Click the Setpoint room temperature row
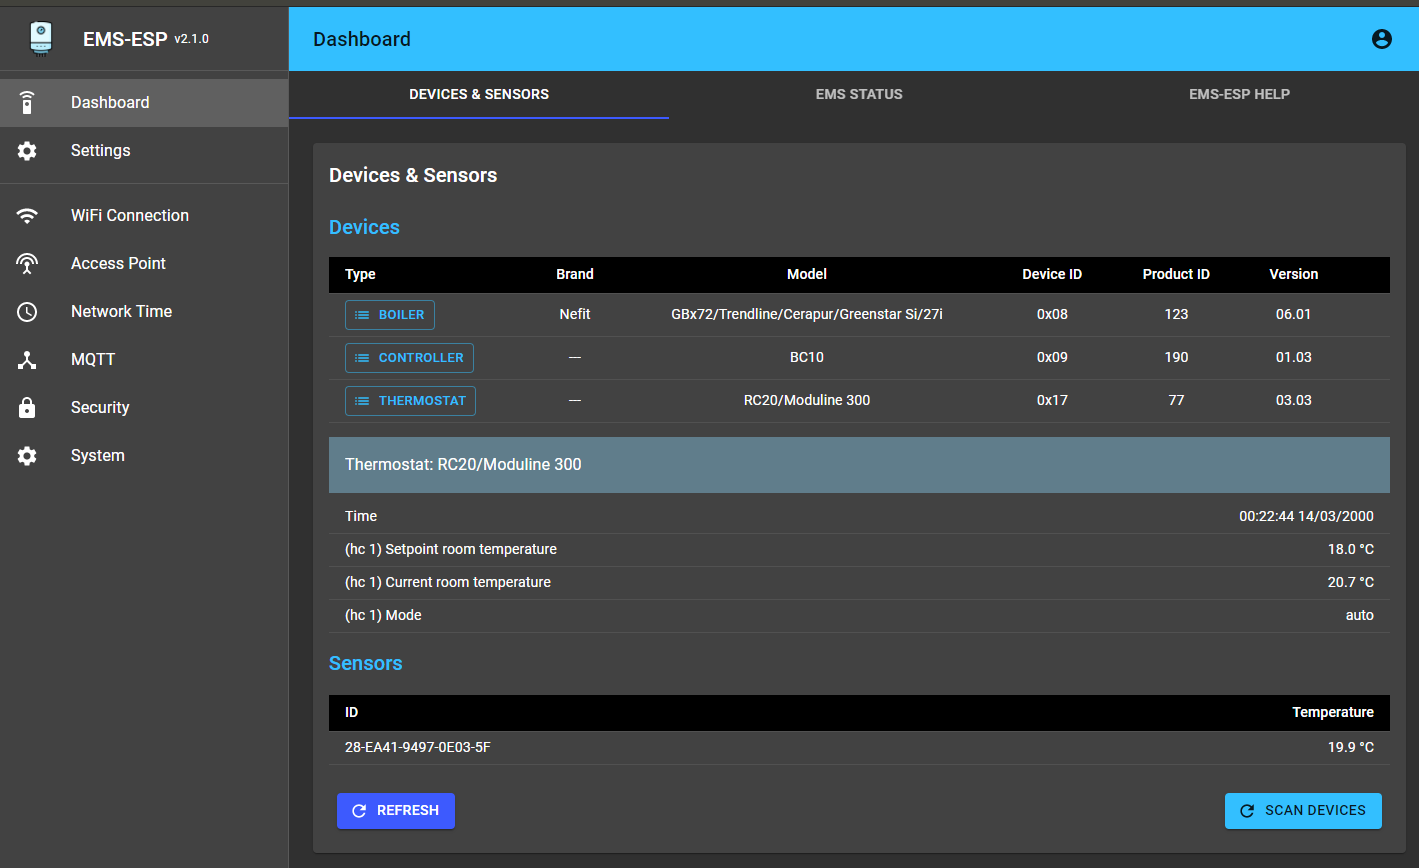The height and width of the screenshot is (868, 1419). 858,550
